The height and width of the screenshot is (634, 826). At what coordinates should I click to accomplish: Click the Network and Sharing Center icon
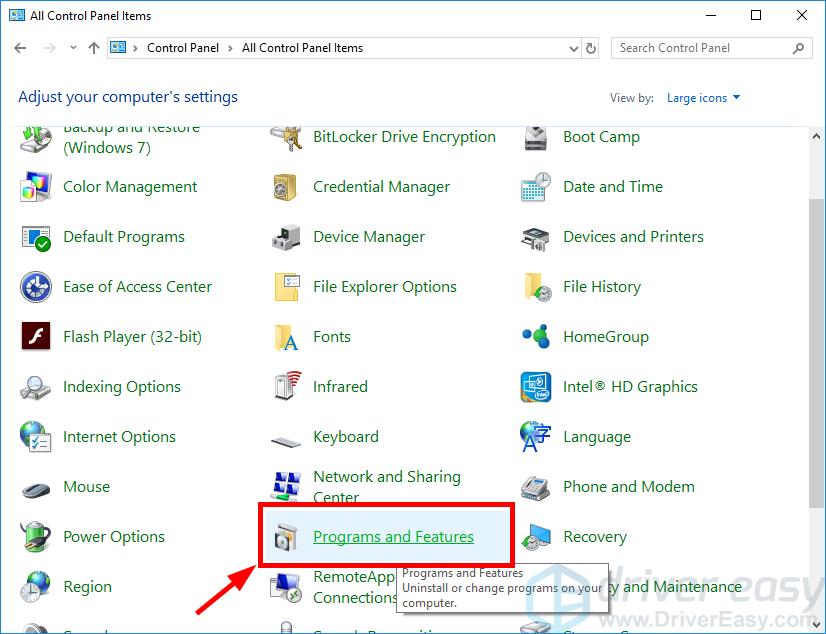[x=287, y=487]
